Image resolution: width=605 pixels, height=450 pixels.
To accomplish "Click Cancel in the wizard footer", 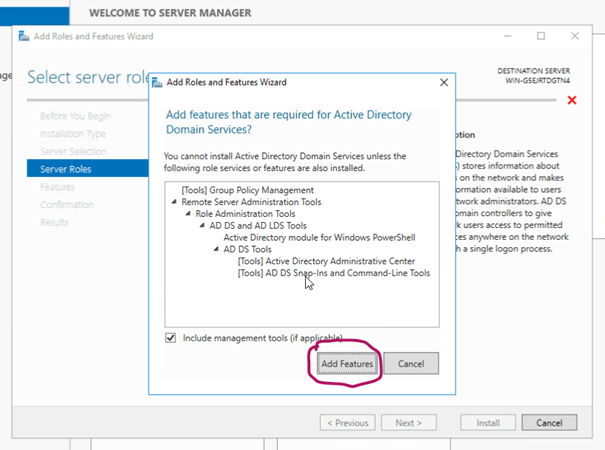I will [550, 423].
